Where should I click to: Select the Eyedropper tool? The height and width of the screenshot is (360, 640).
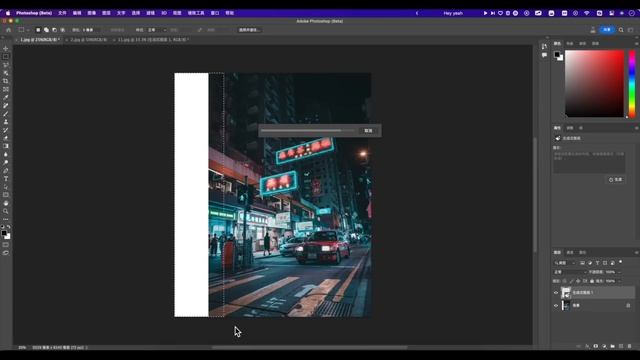click(x=6, y=98)
